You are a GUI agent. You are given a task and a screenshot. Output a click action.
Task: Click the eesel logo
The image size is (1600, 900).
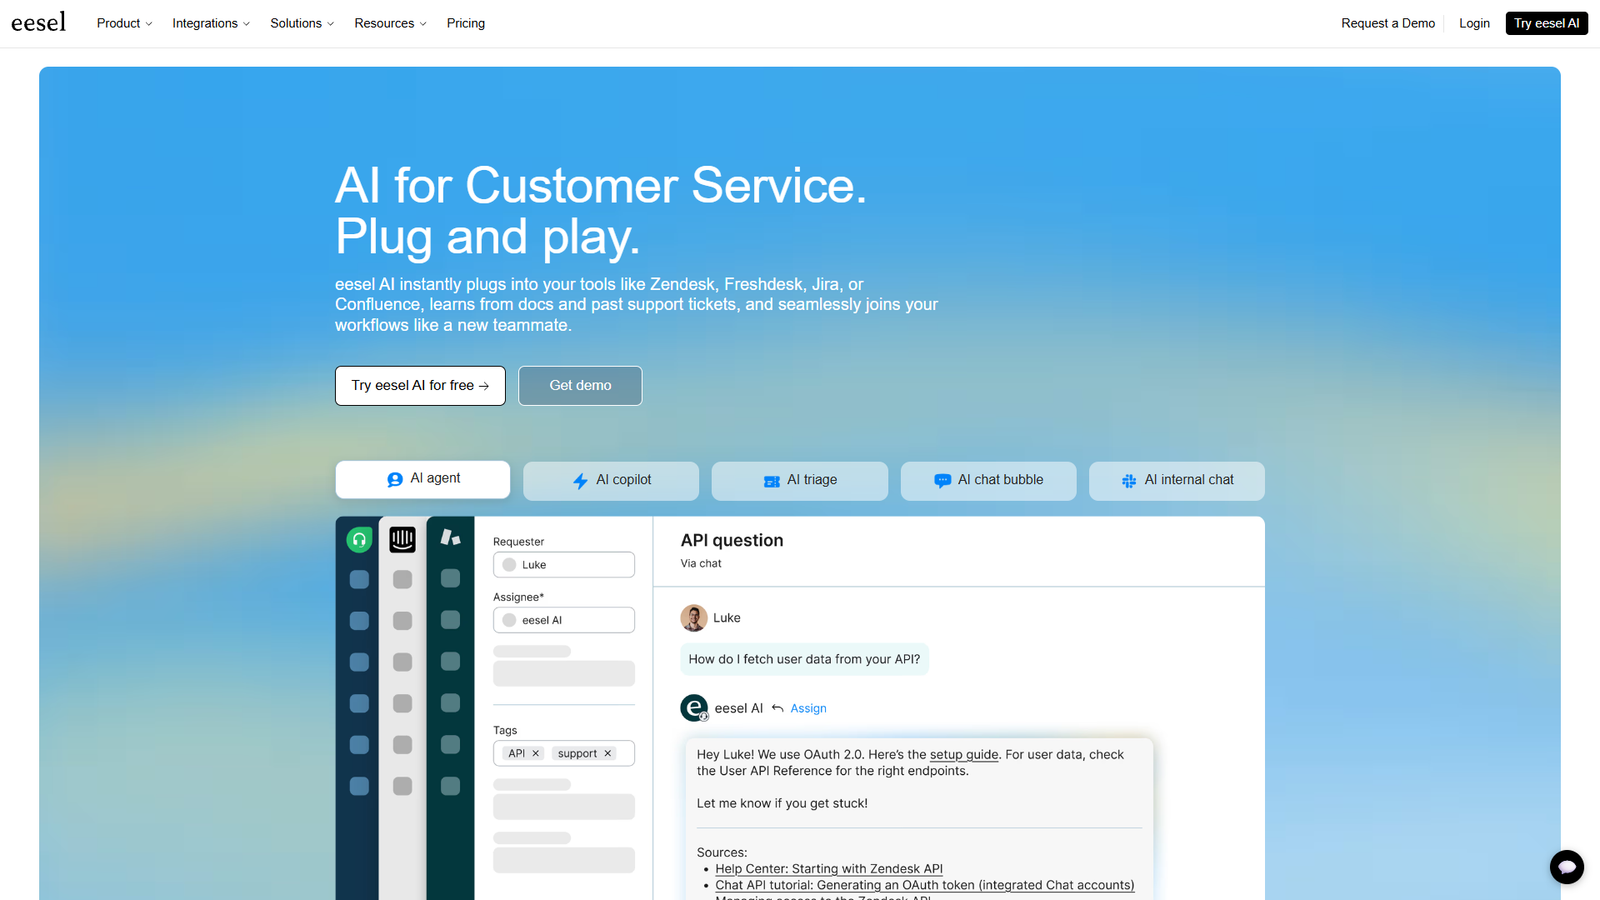tap(38, 22)
